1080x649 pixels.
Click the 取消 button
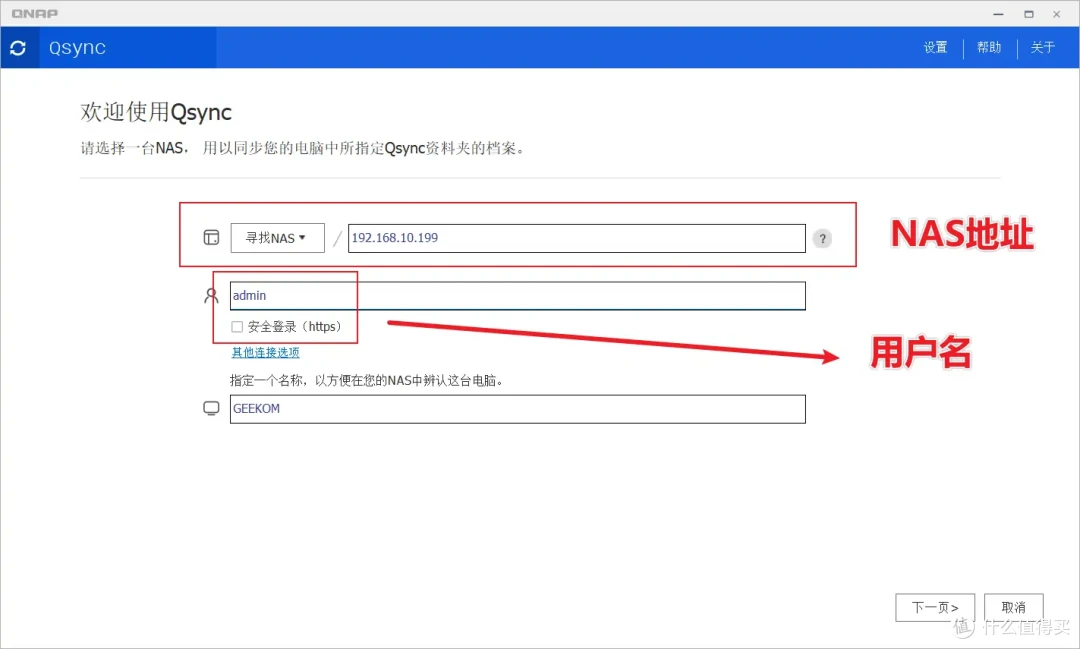[1013, 608]
